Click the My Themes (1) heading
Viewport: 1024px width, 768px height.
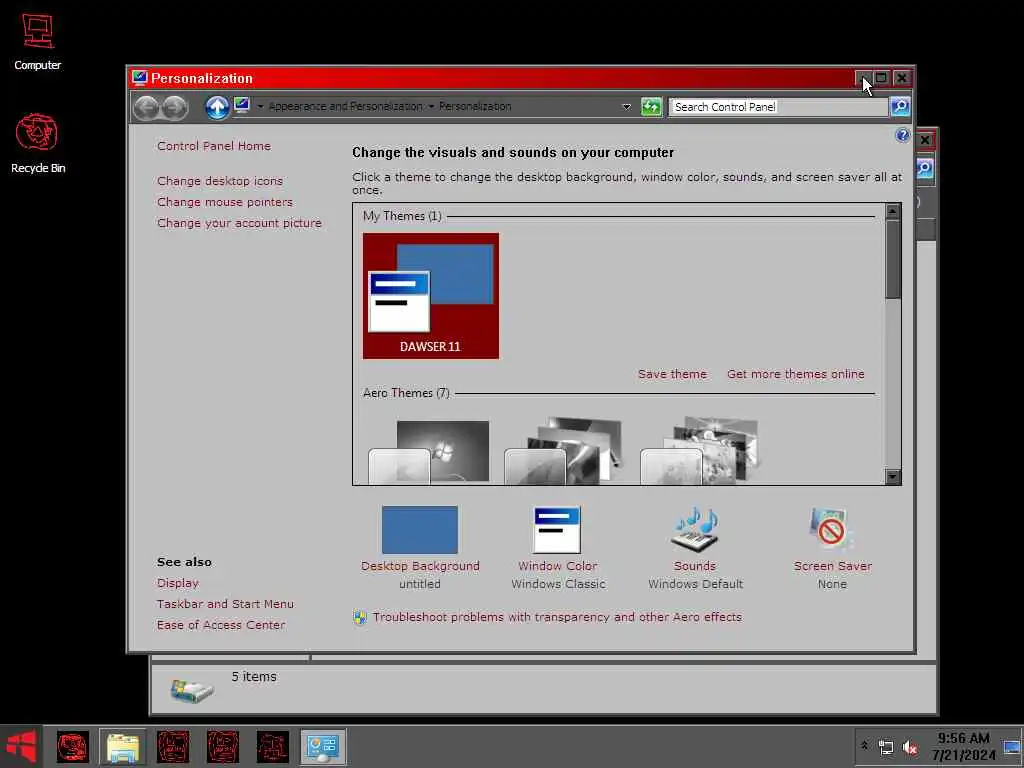pyautogui.click(x=402, y=216)
